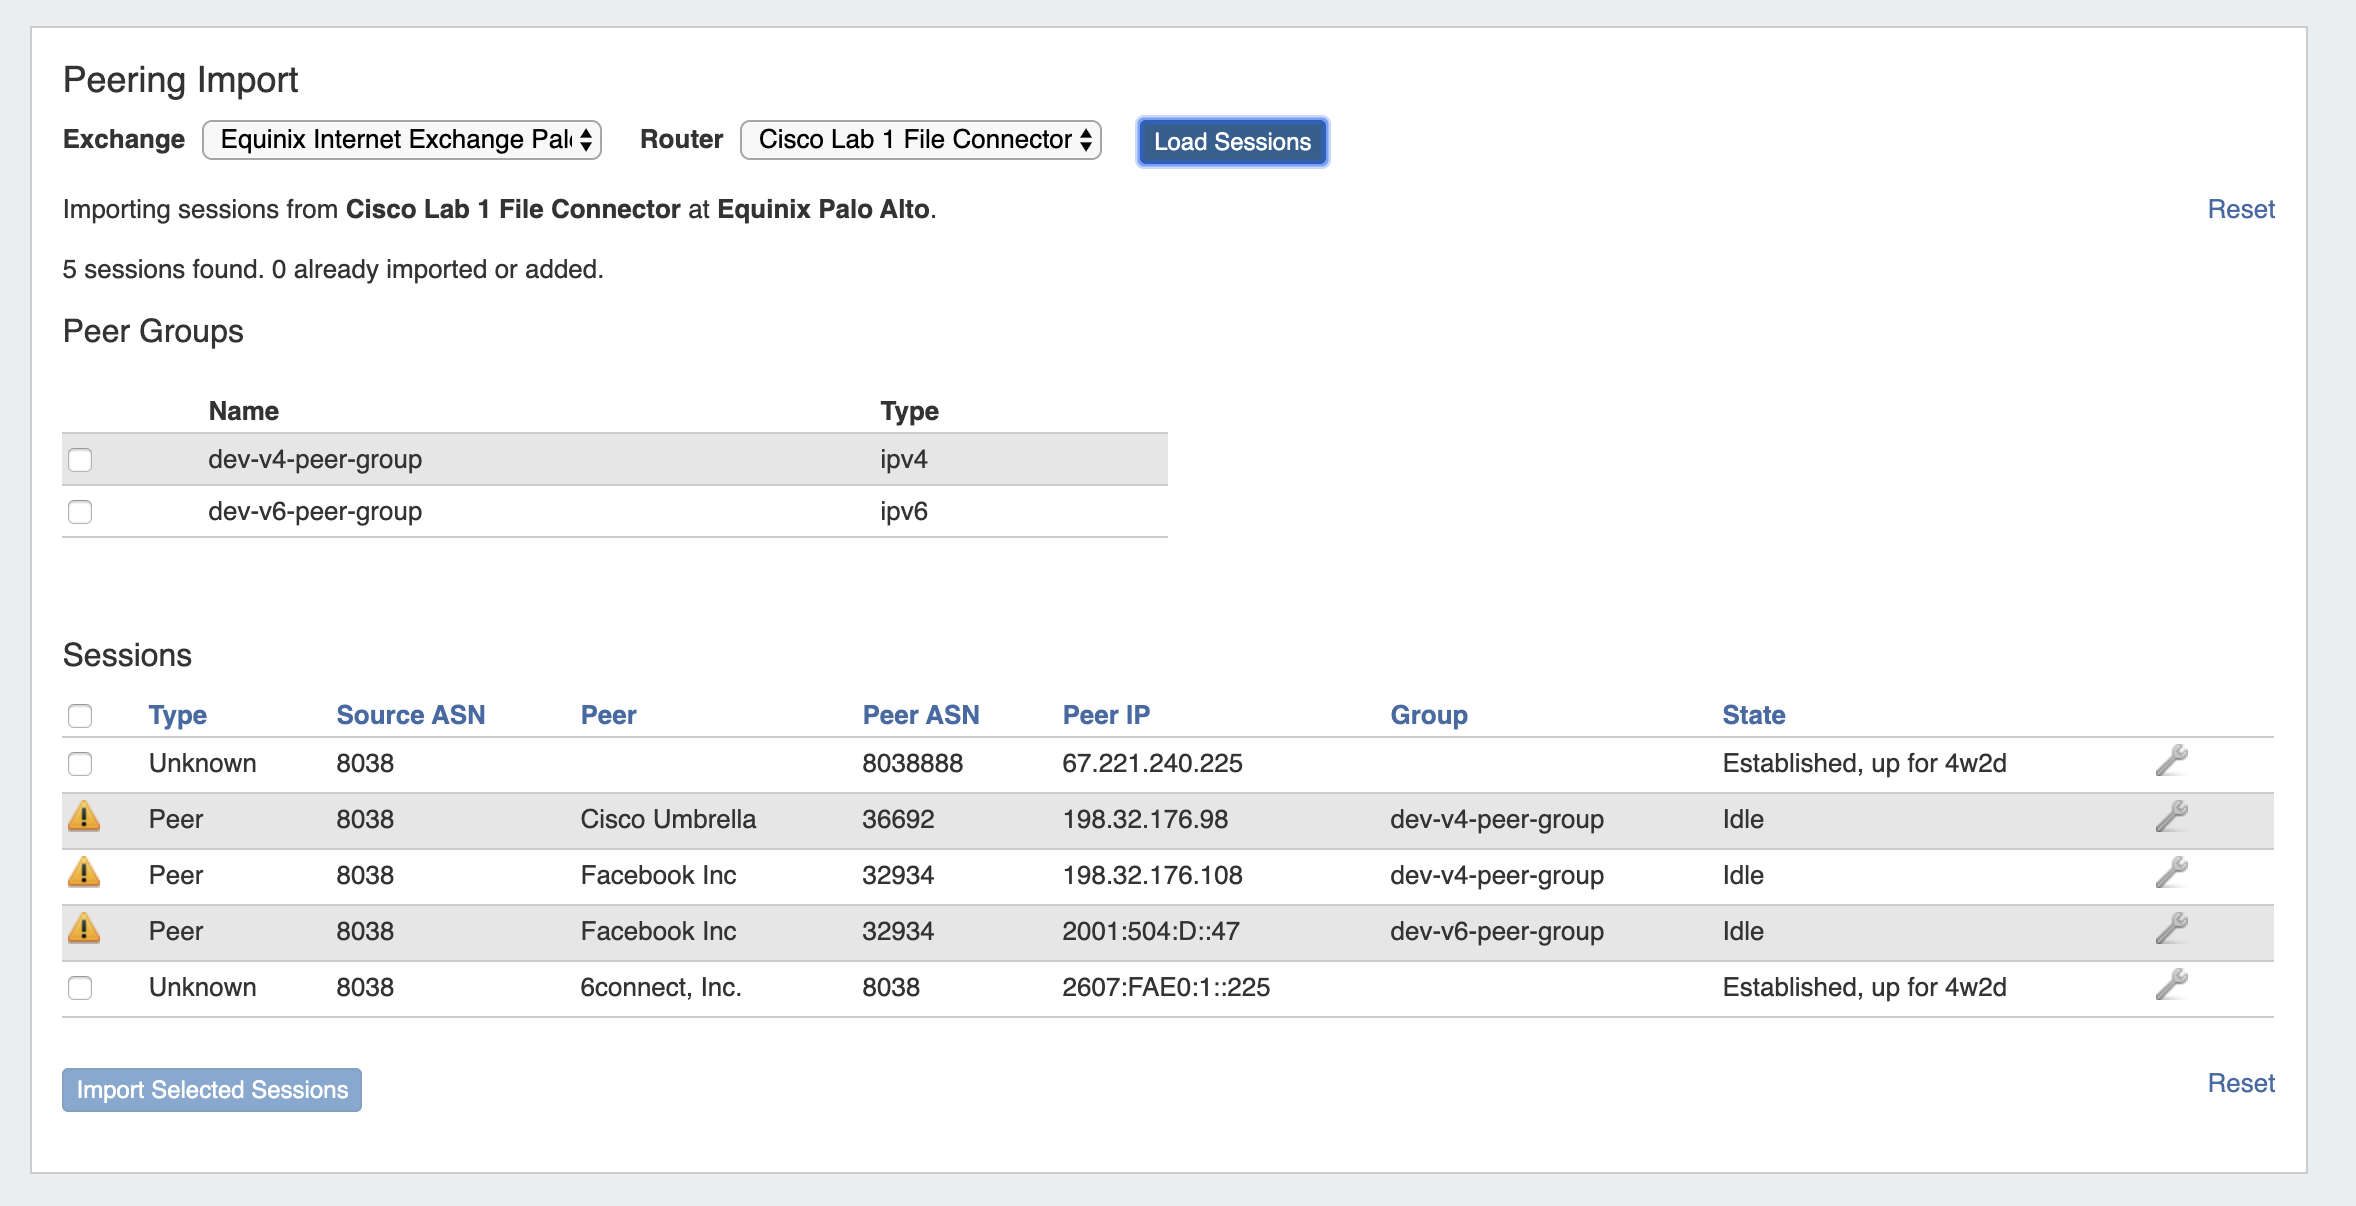2356x1206 pixels.
Task: Click warning icon on Cisco Umbrella row
Action: [x=84, y=817]
